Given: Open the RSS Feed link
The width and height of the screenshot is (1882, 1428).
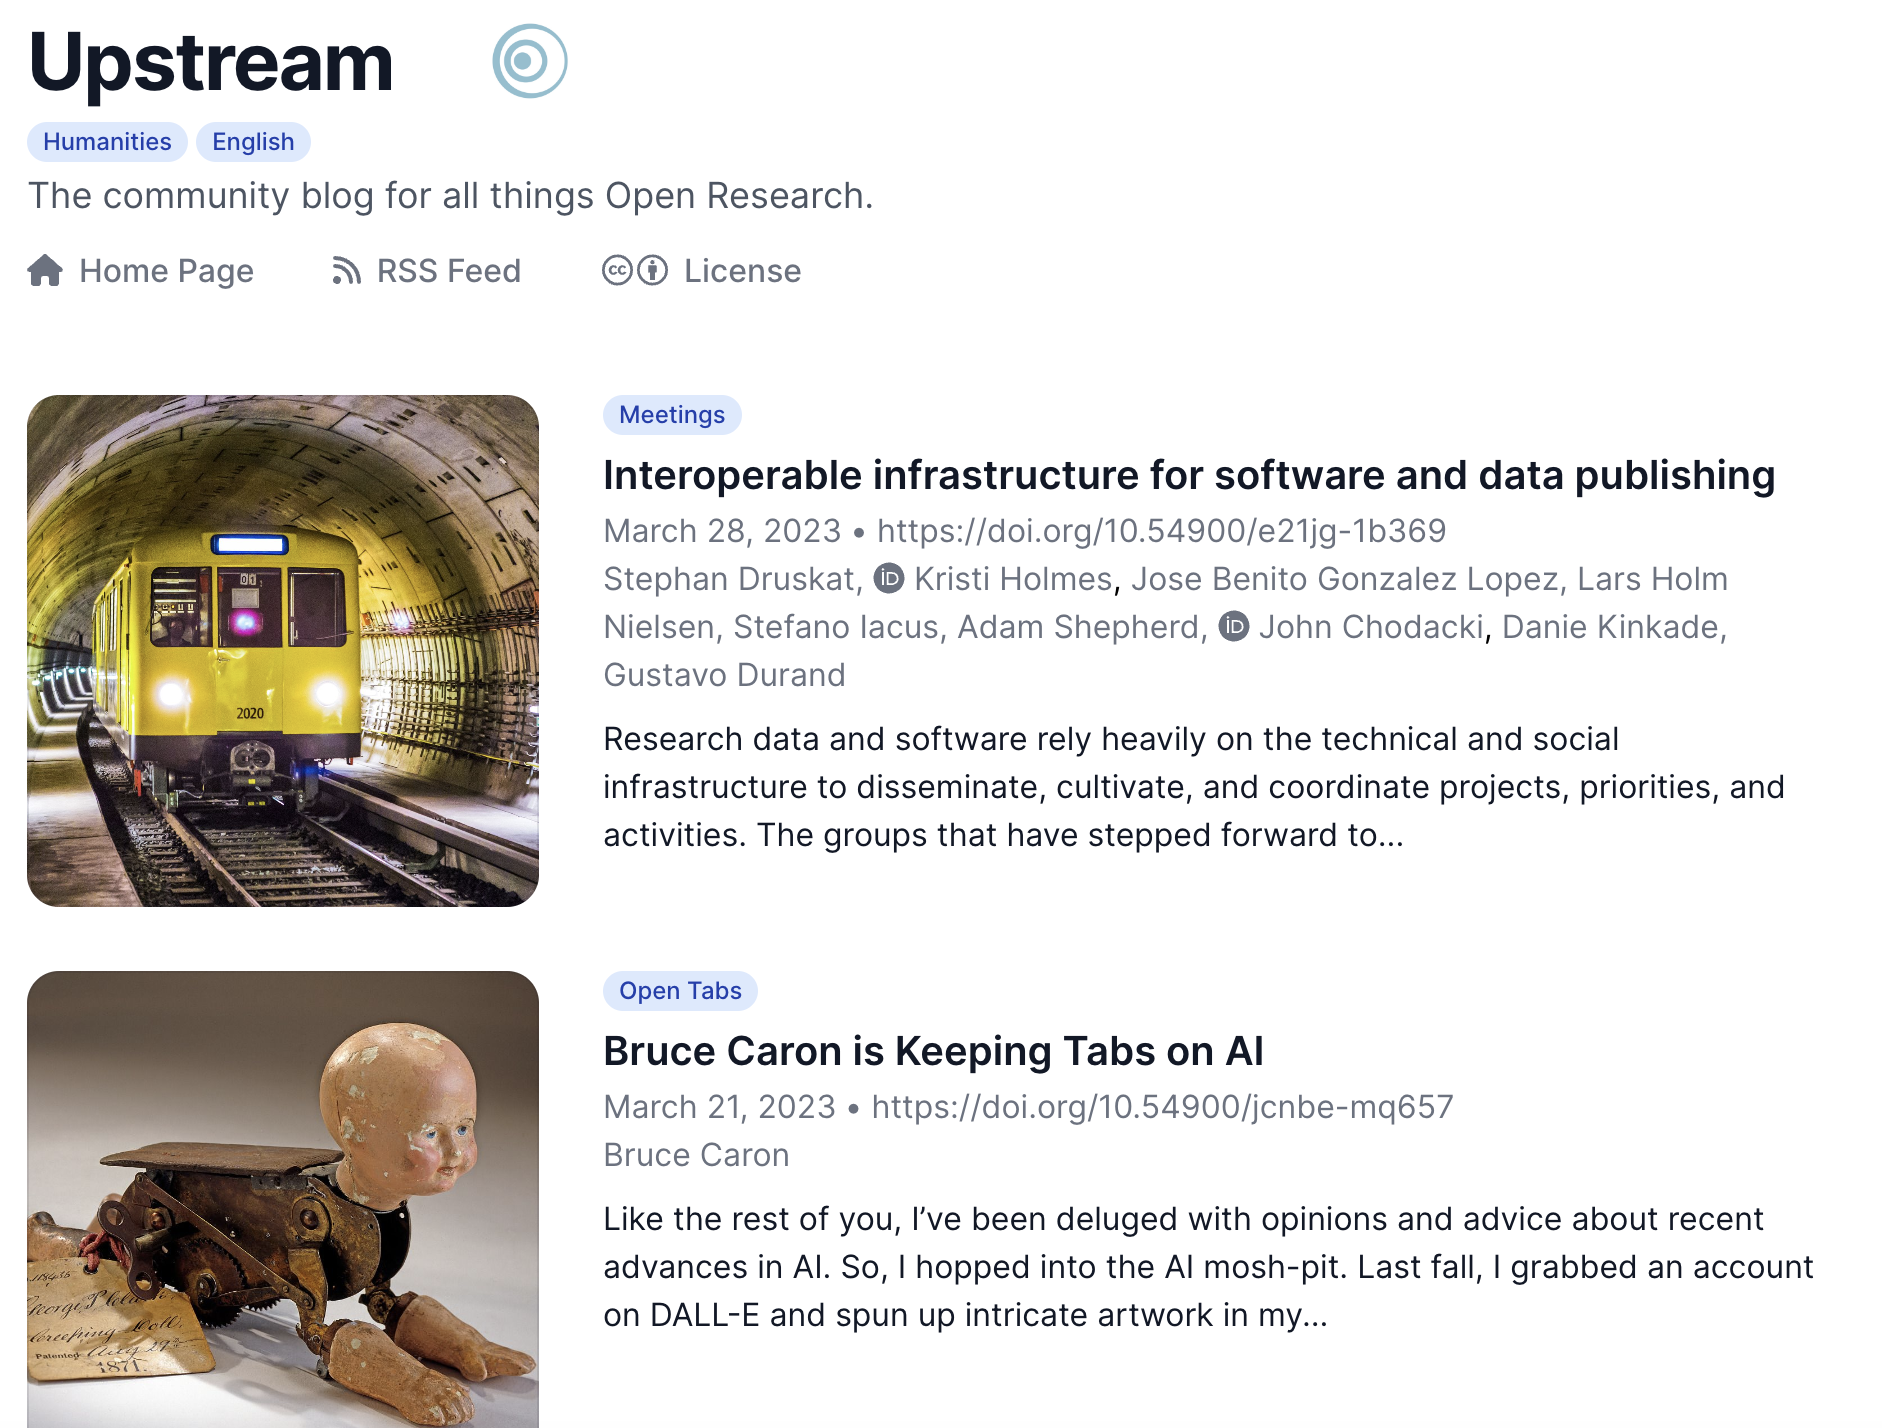Looking at the screenshot, I should pos(448,270).
